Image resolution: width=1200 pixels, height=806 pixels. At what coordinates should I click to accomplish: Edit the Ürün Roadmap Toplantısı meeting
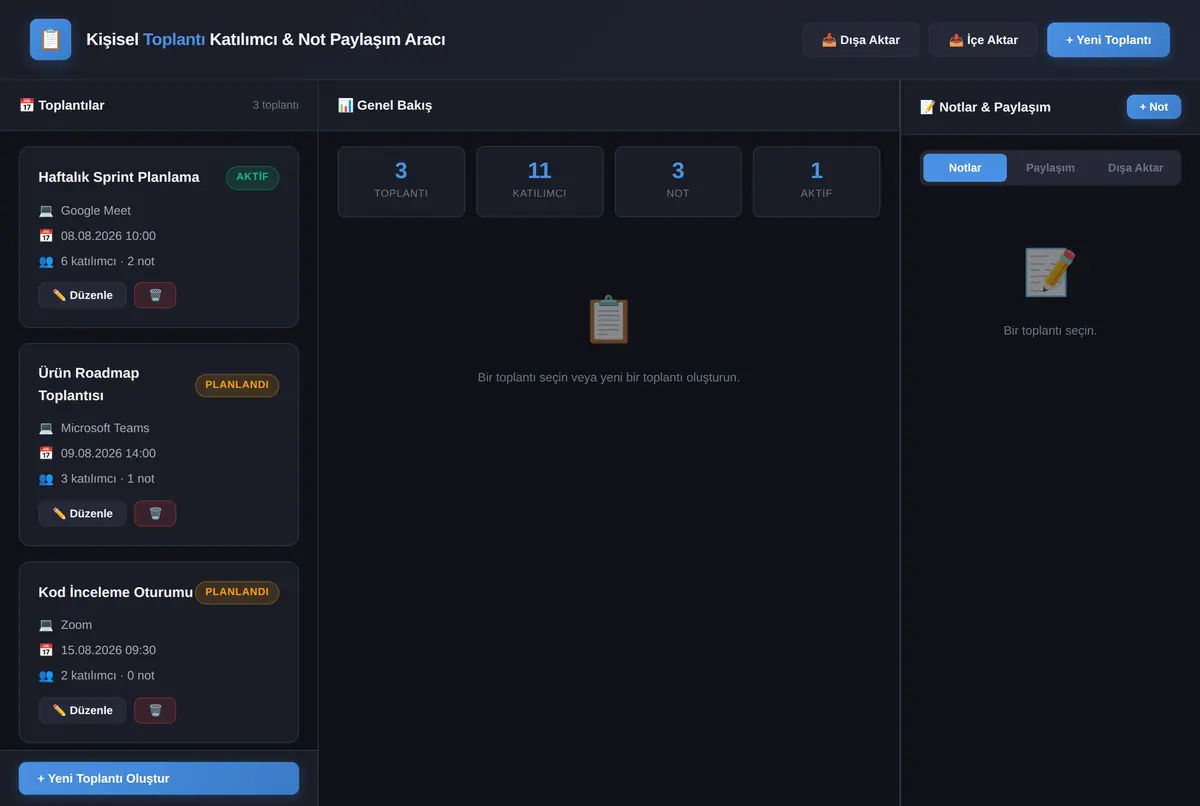(82, 513)
